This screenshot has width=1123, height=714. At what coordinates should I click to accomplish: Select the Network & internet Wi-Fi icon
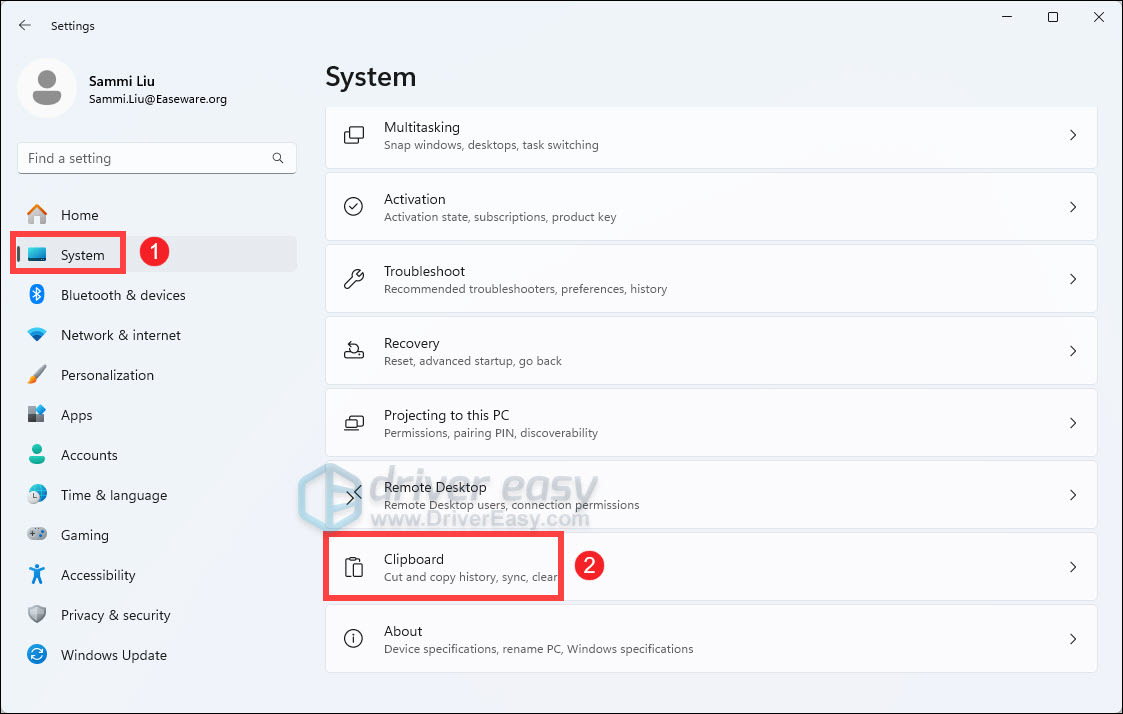click(x=37, y=335)
